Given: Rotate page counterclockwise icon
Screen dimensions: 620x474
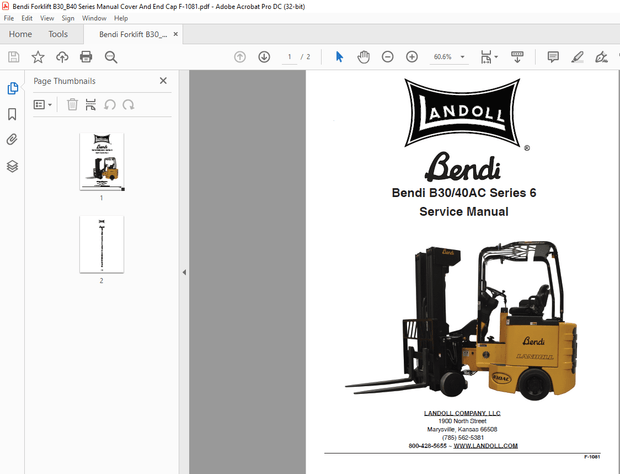Looking at the screenshot, I should pos(110,105).
